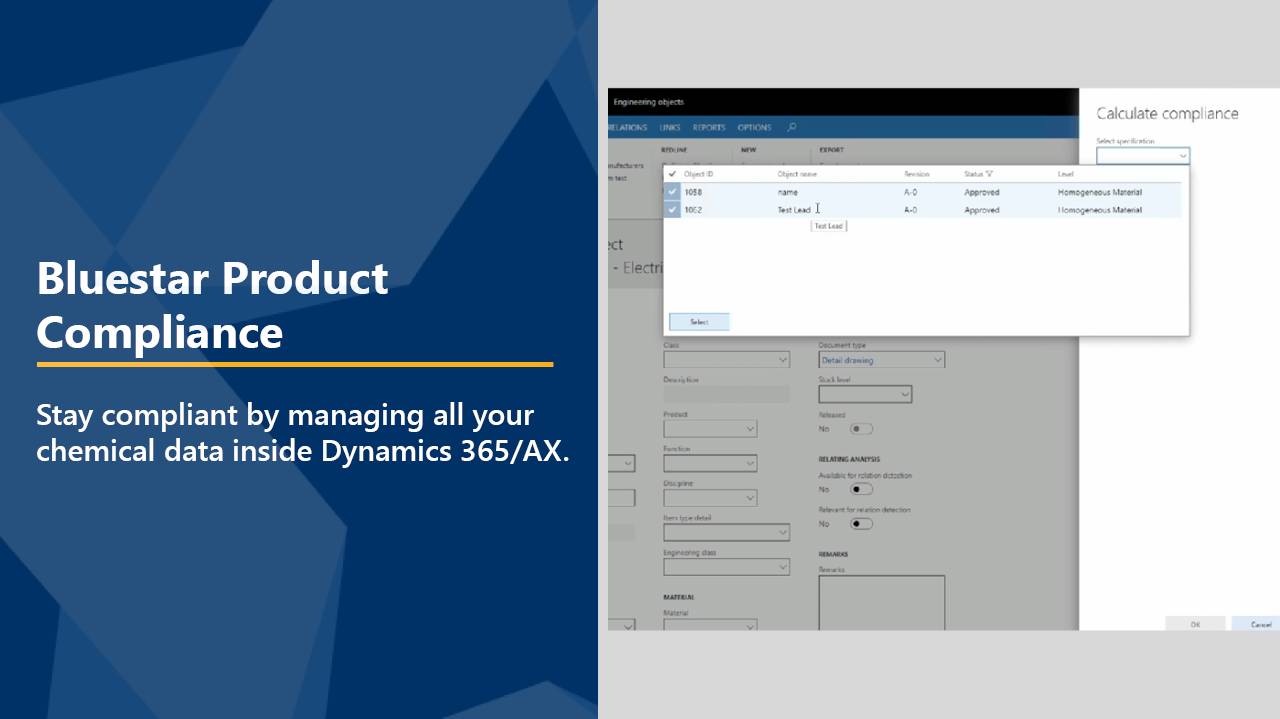Open the RELATIONS ribbon tab
This screenshot has height=719, width=1280.
click(628, 128)
